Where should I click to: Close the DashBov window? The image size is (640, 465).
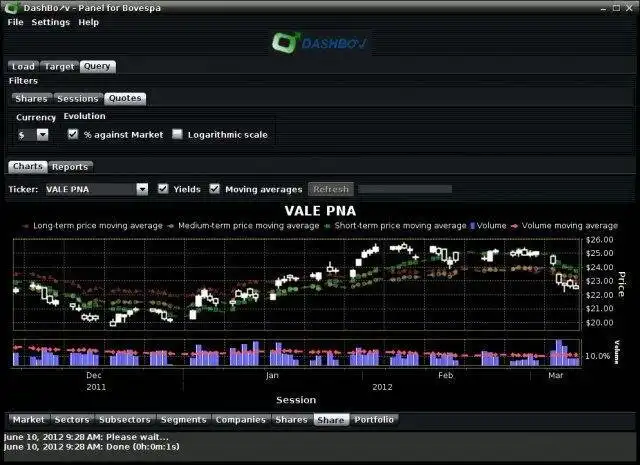[629, 8]
